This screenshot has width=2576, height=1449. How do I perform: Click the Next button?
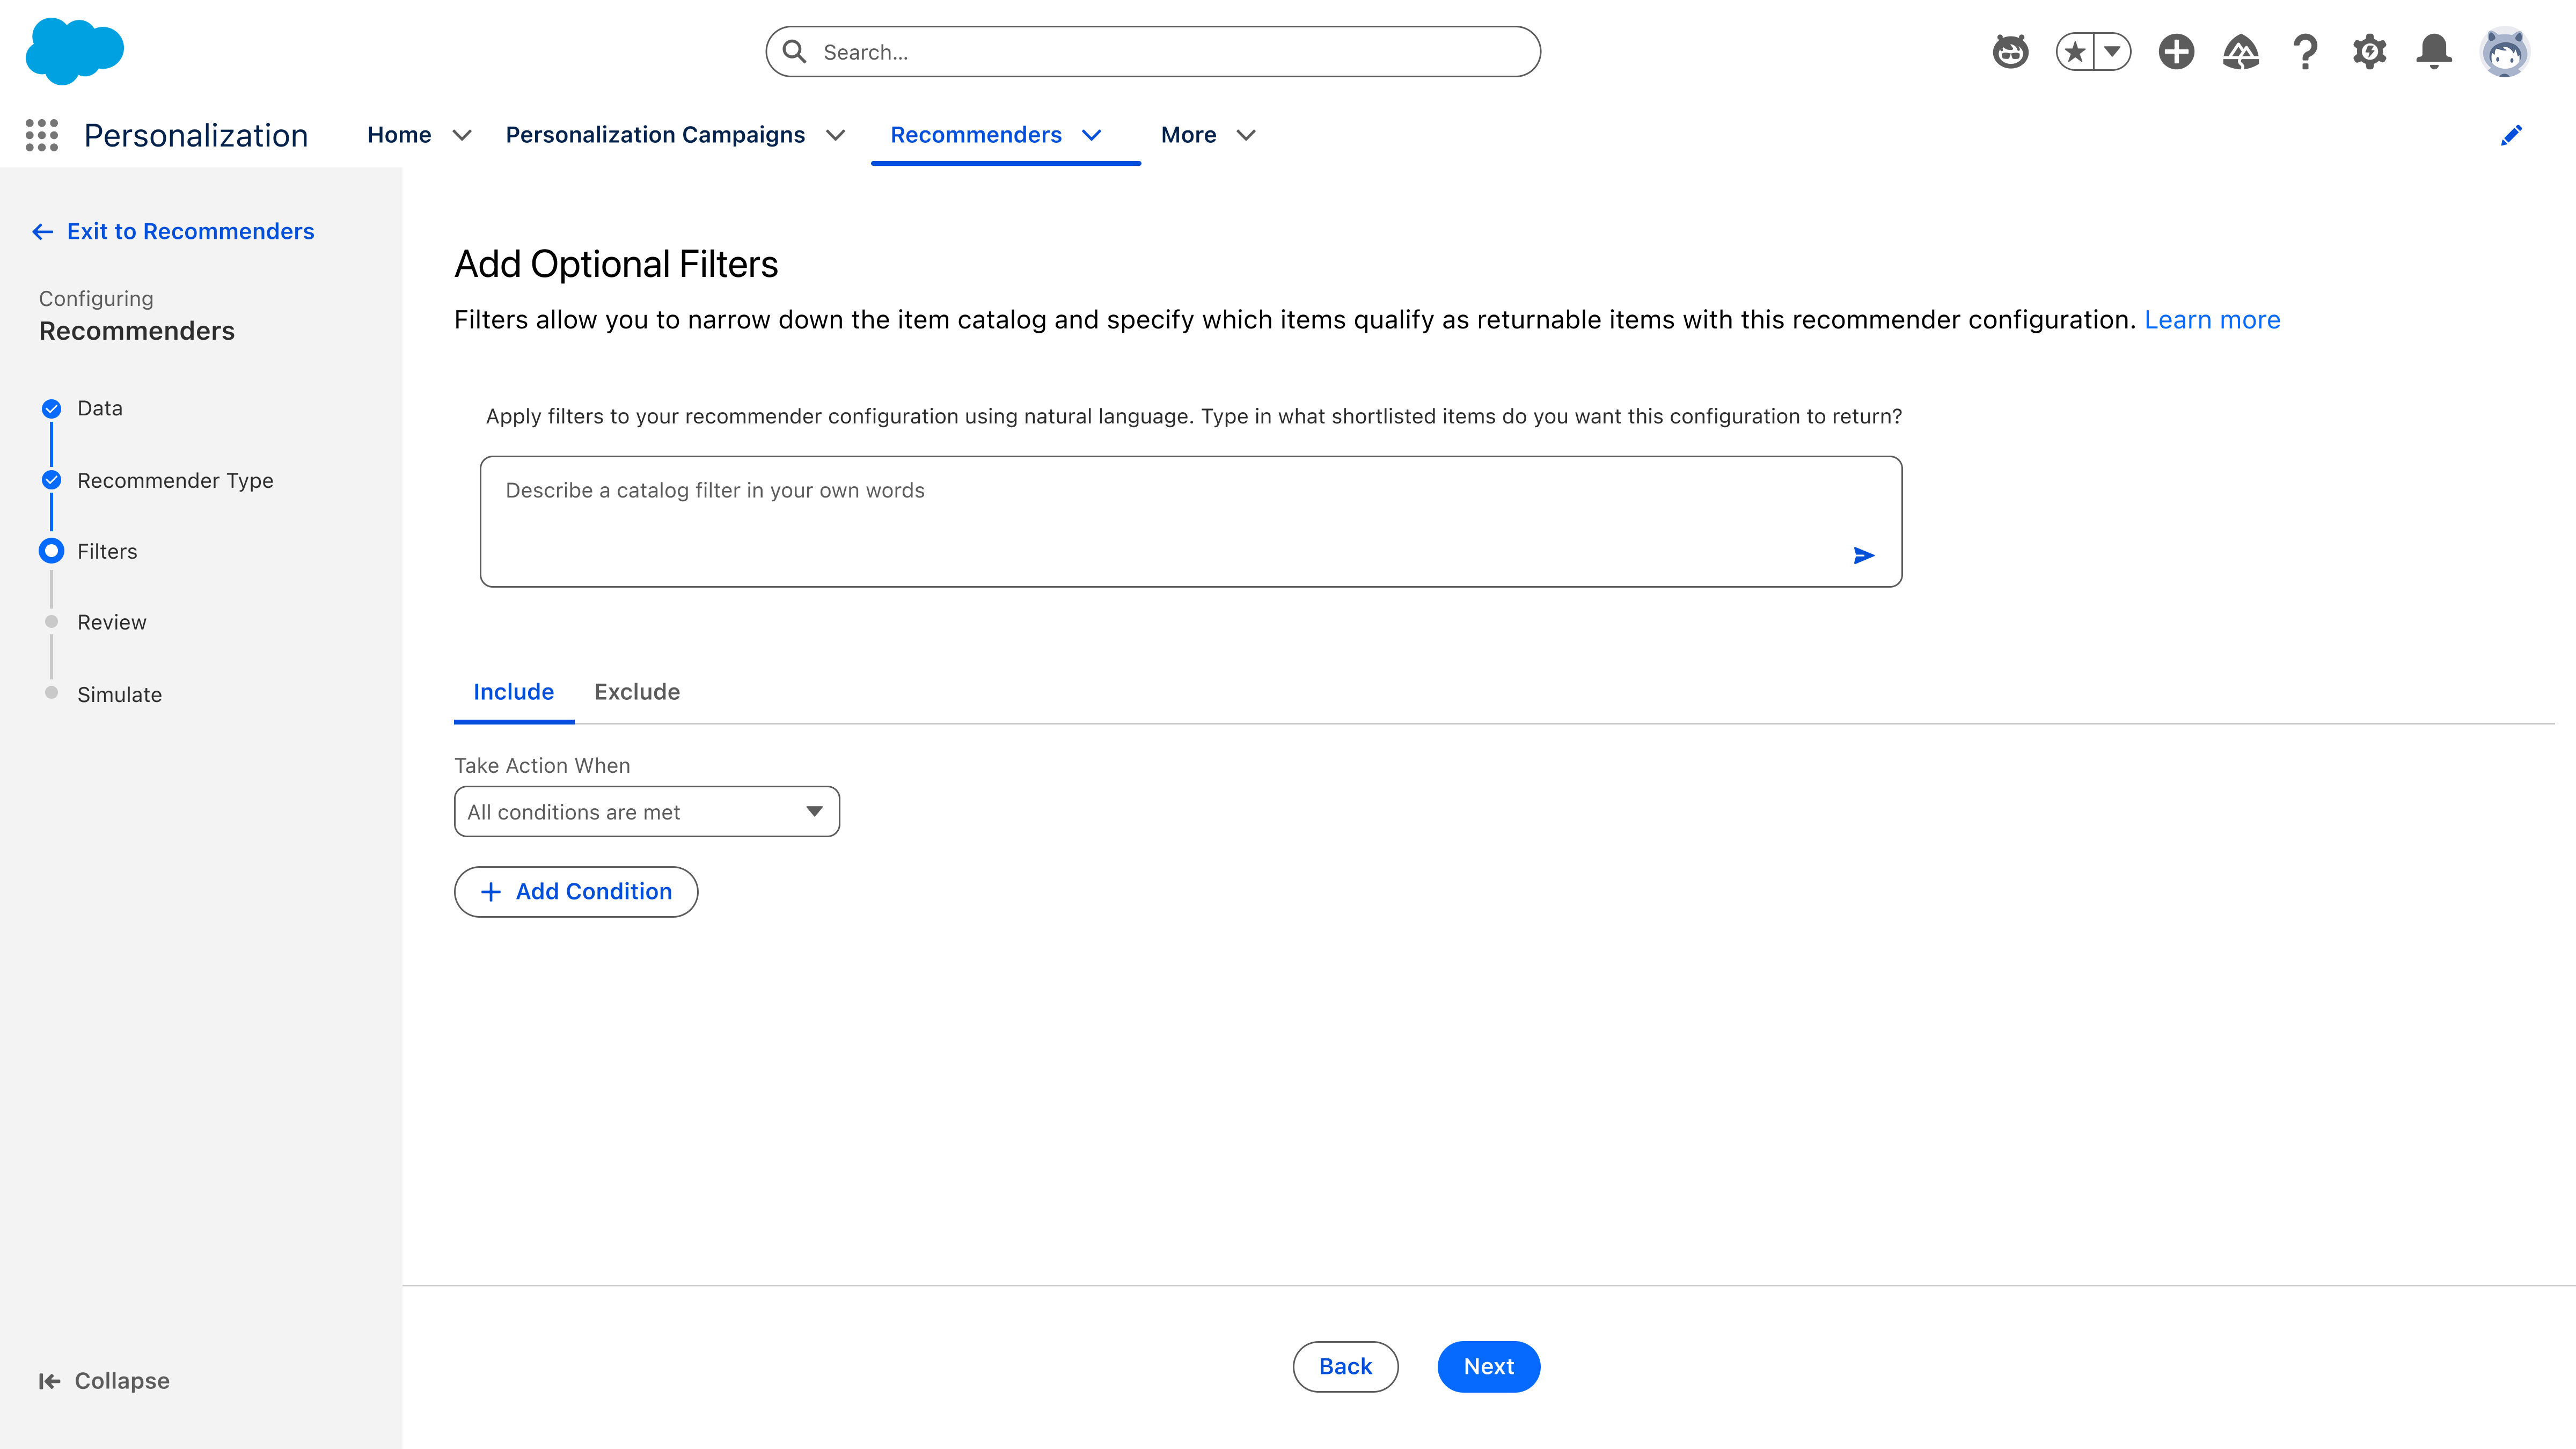1488,1367
